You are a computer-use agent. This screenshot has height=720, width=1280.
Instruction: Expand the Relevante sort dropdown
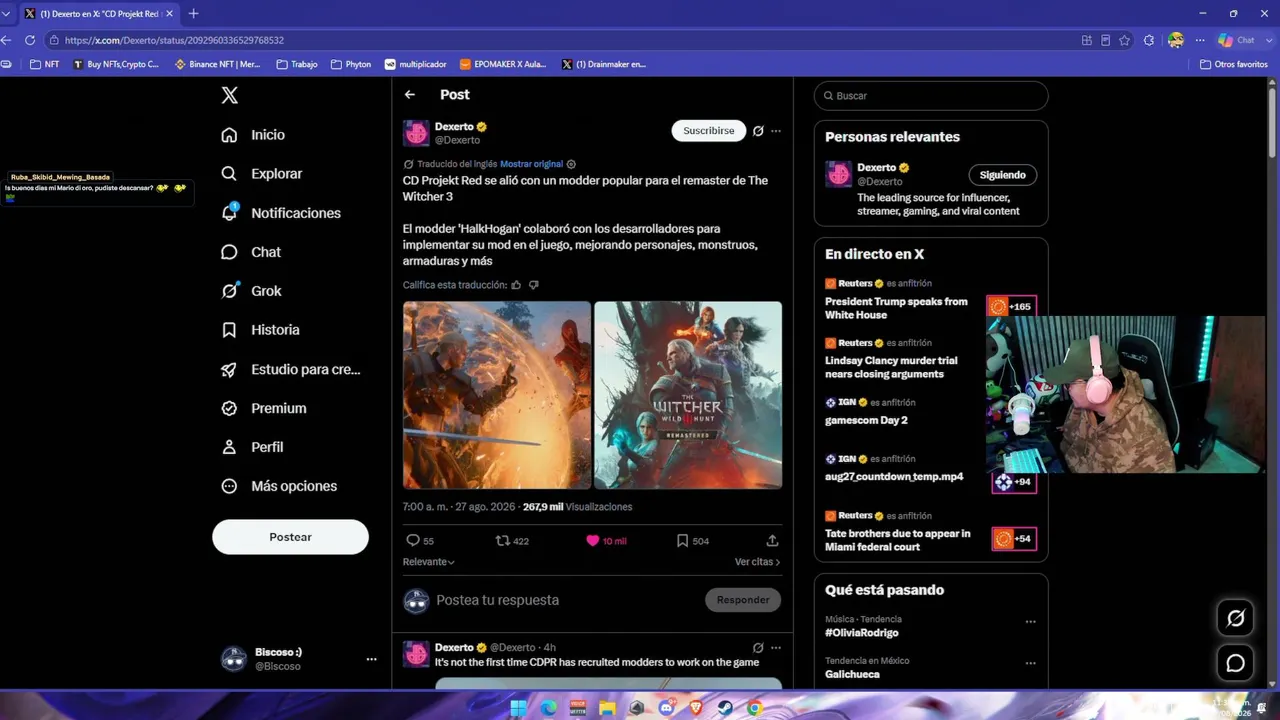tap(429, 562)
